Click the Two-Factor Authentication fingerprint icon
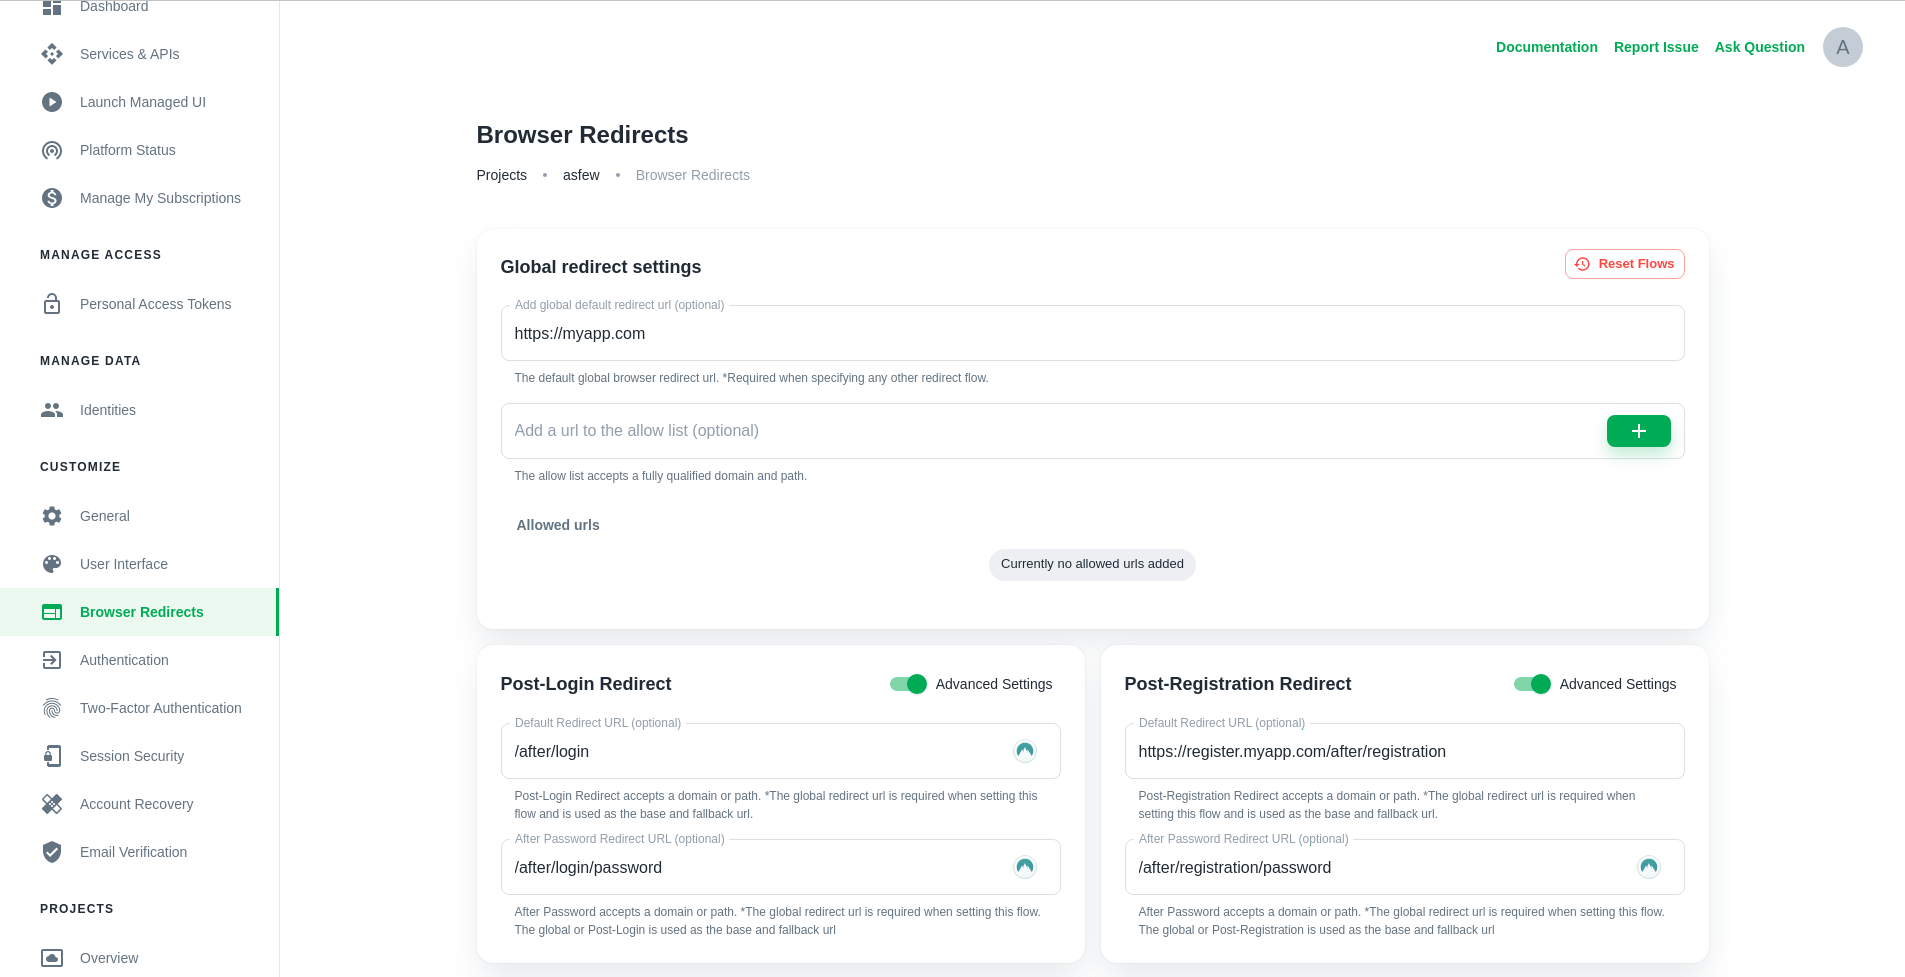The width and height of the screenshot is (1905, 977). [x=52, y=708]
